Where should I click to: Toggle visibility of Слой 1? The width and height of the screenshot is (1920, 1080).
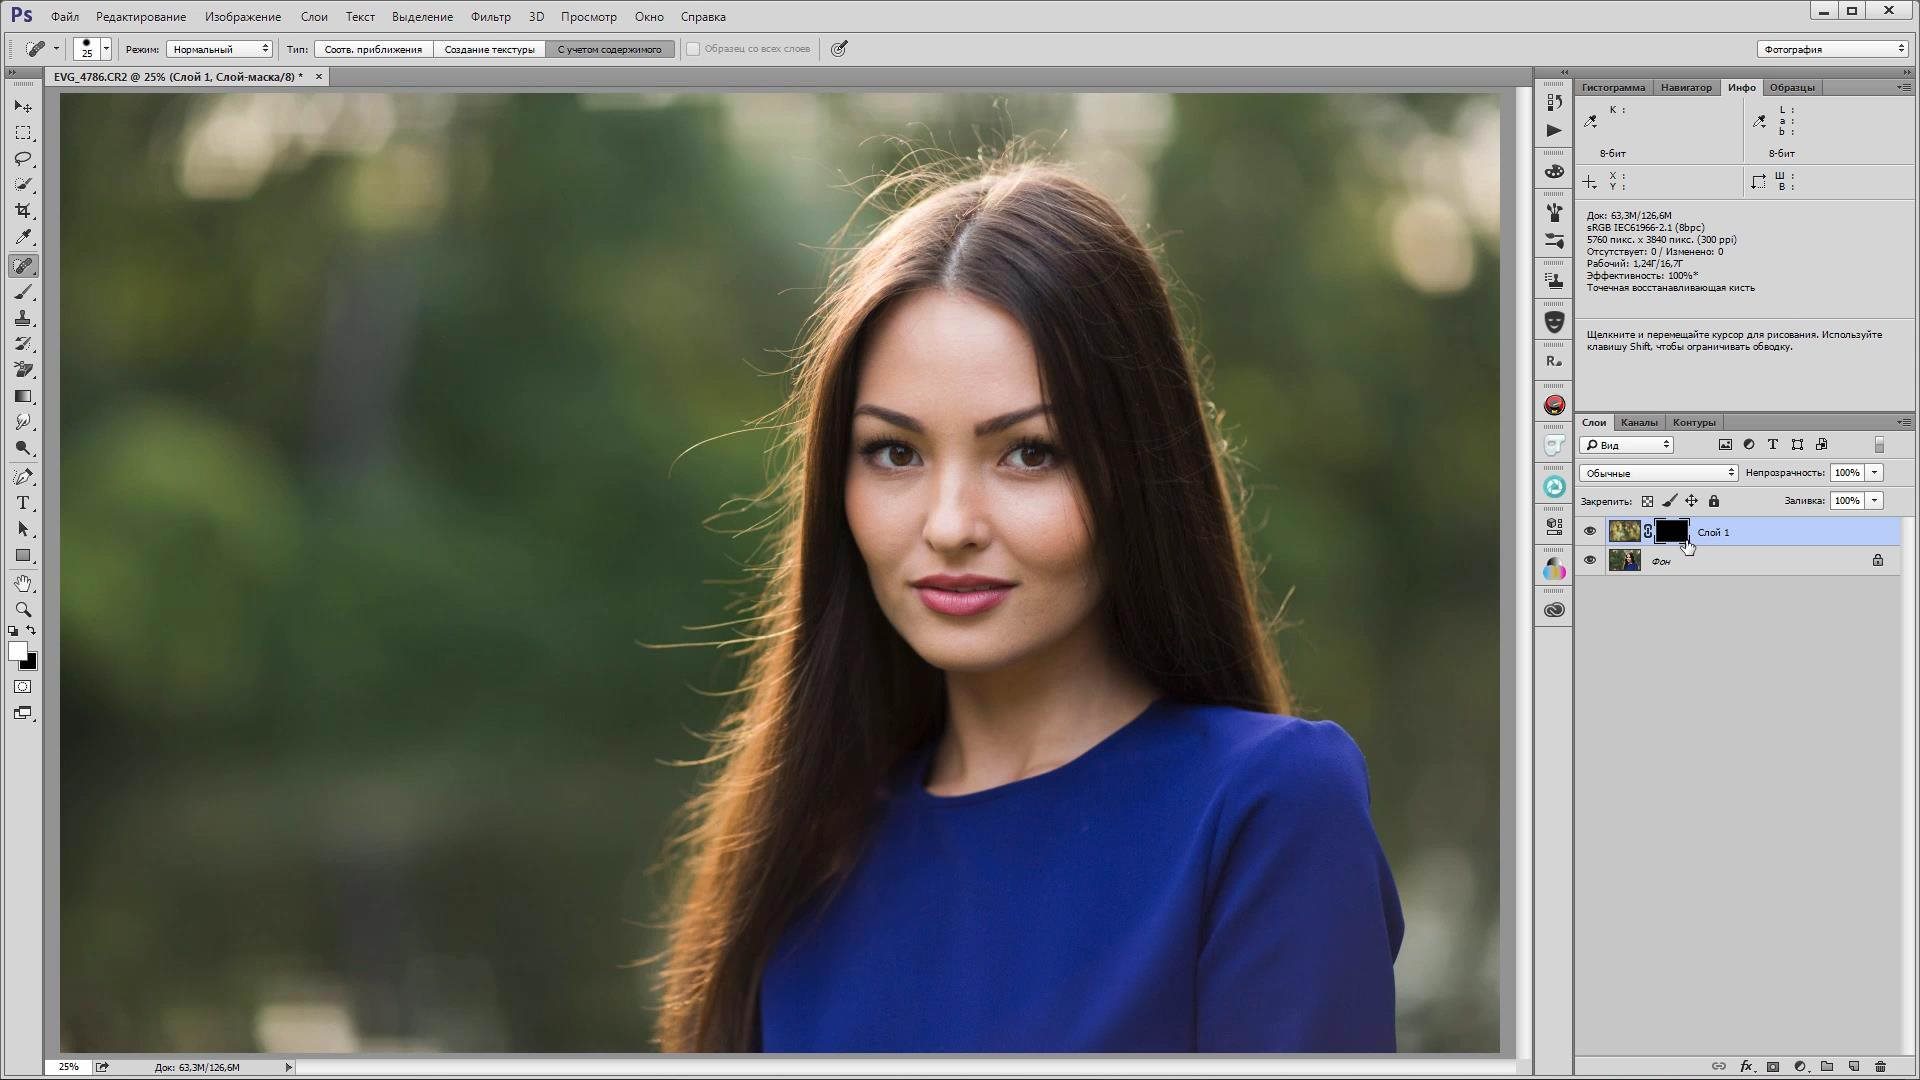click(1590, 531)
